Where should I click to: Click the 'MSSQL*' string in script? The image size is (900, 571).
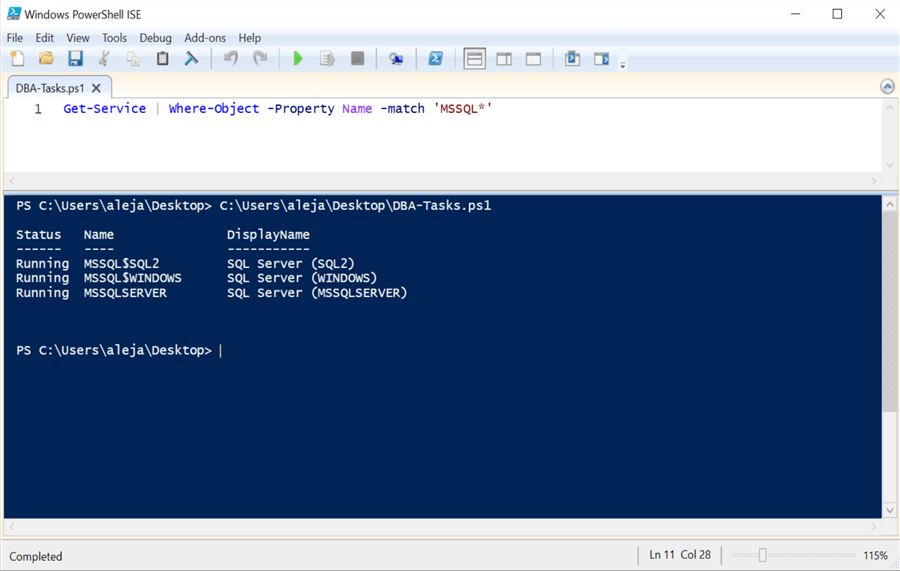(463, 108)
